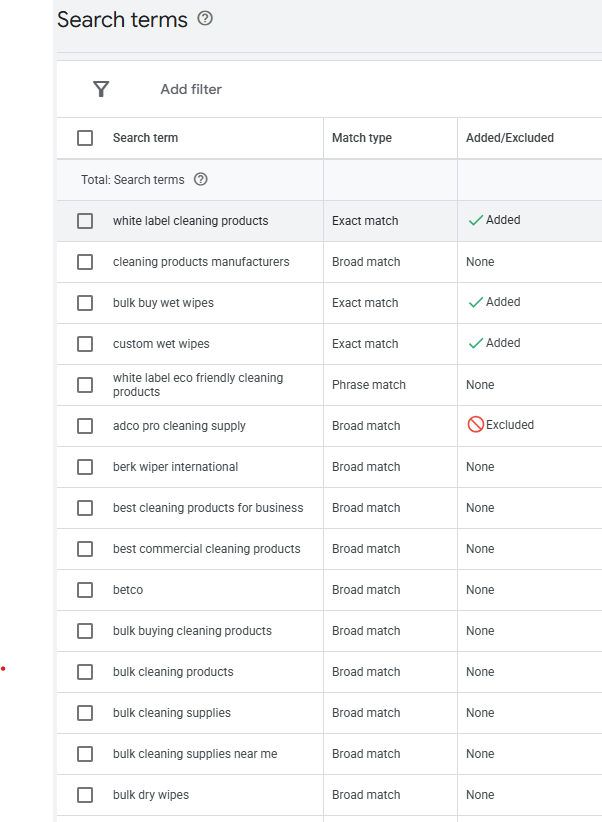The image size is (602, 822).
Task: Select best cleaning products for business checkbox
Action: 85,507
